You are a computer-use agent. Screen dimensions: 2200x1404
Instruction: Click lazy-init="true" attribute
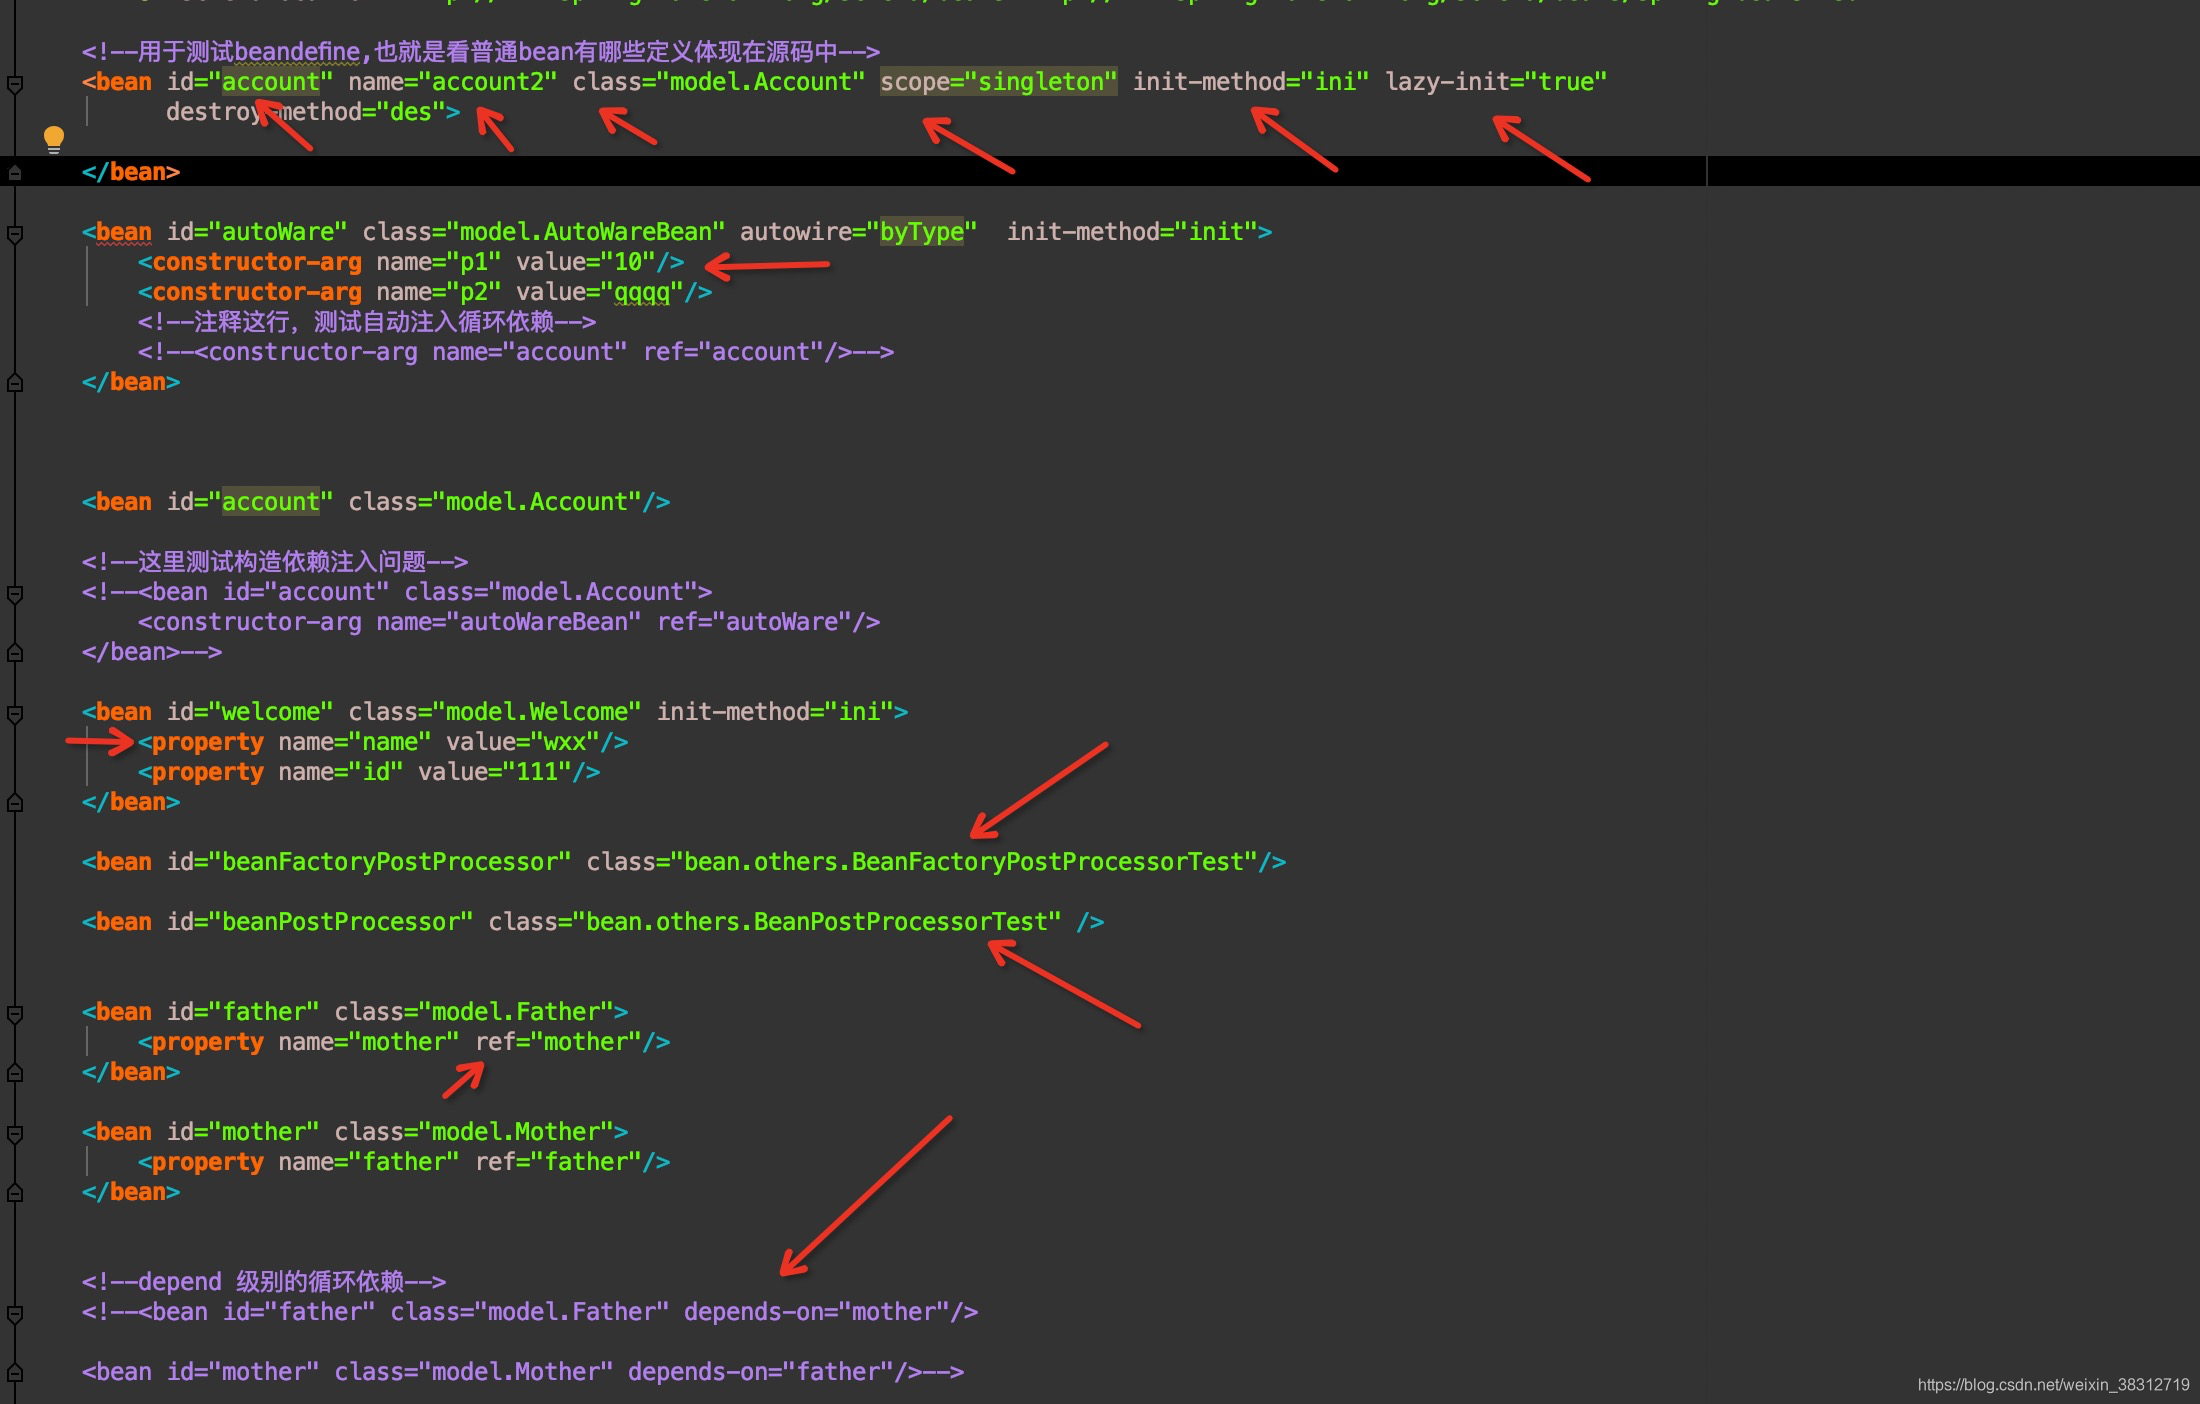[x=1496, y=82]
